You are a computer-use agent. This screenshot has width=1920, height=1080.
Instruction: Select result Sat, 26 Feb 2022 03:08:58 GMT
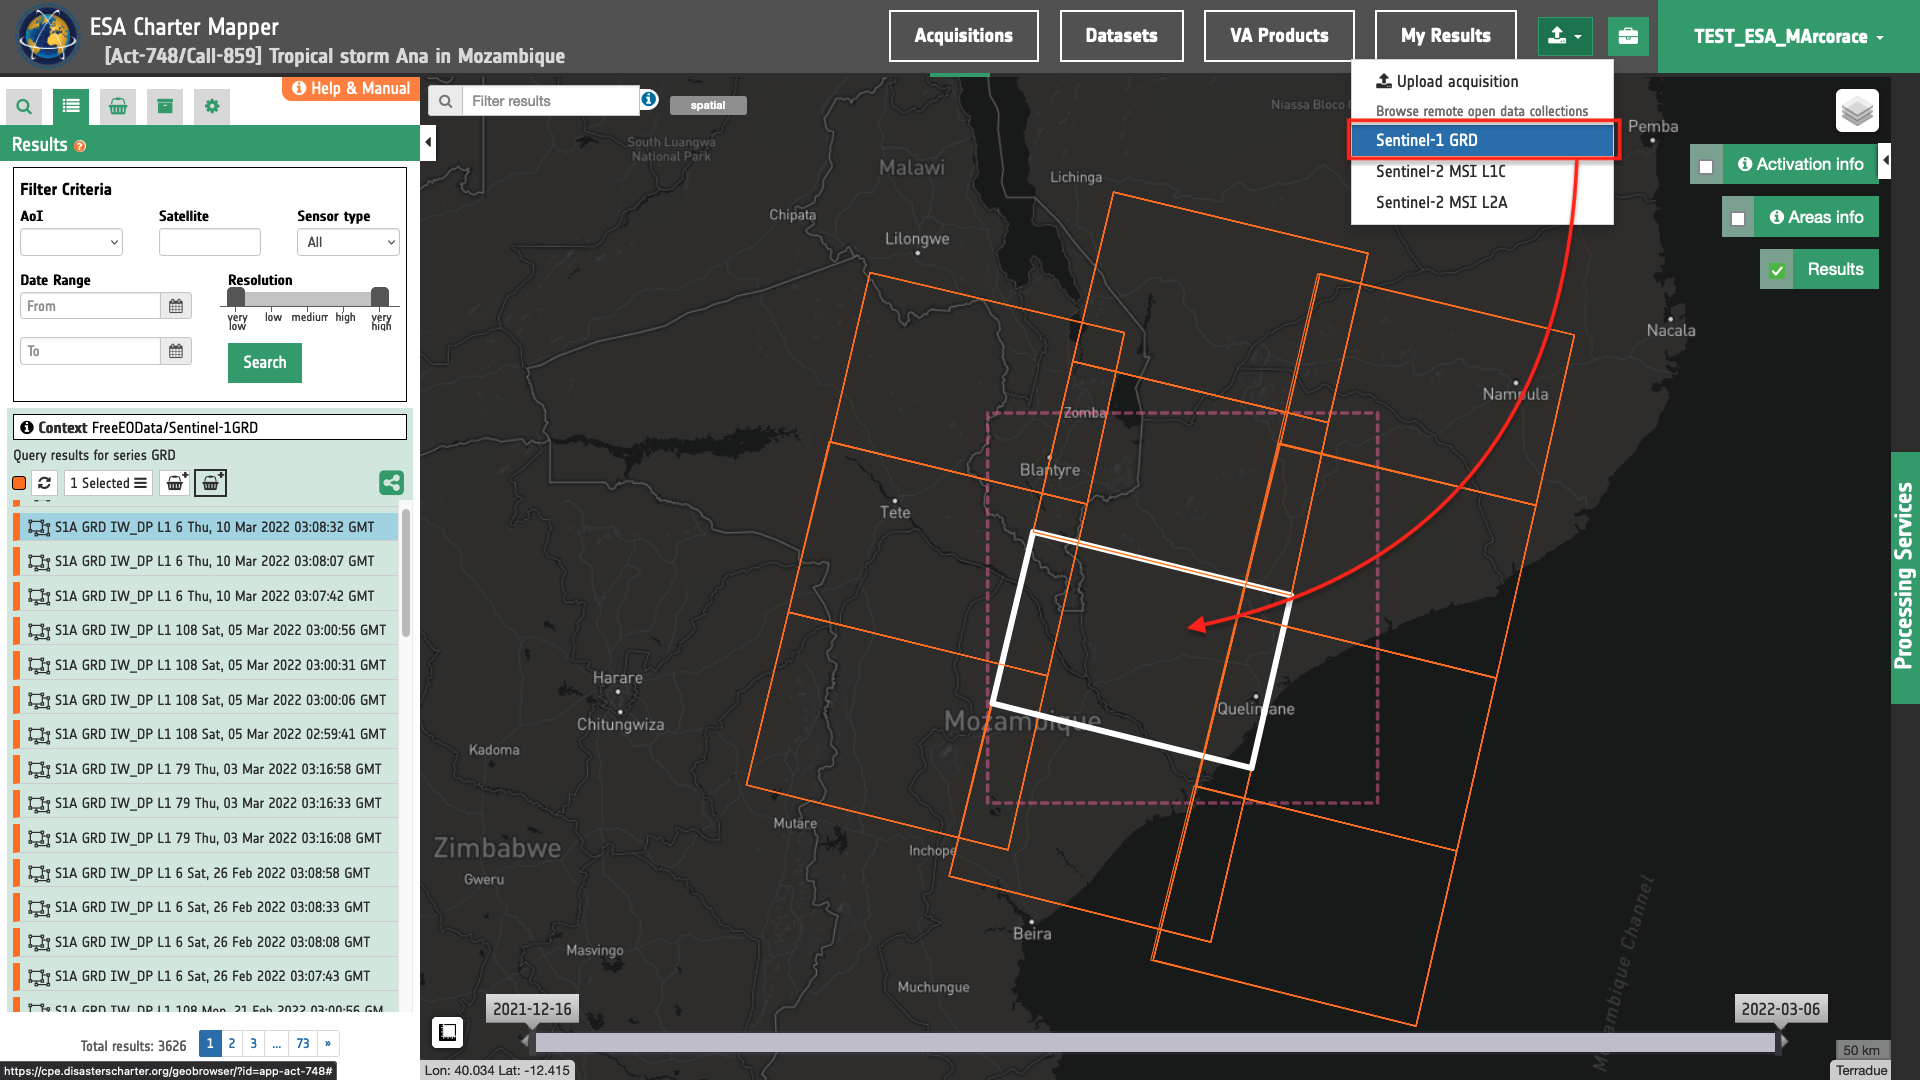pyautogui.click(x=206, y=873)
